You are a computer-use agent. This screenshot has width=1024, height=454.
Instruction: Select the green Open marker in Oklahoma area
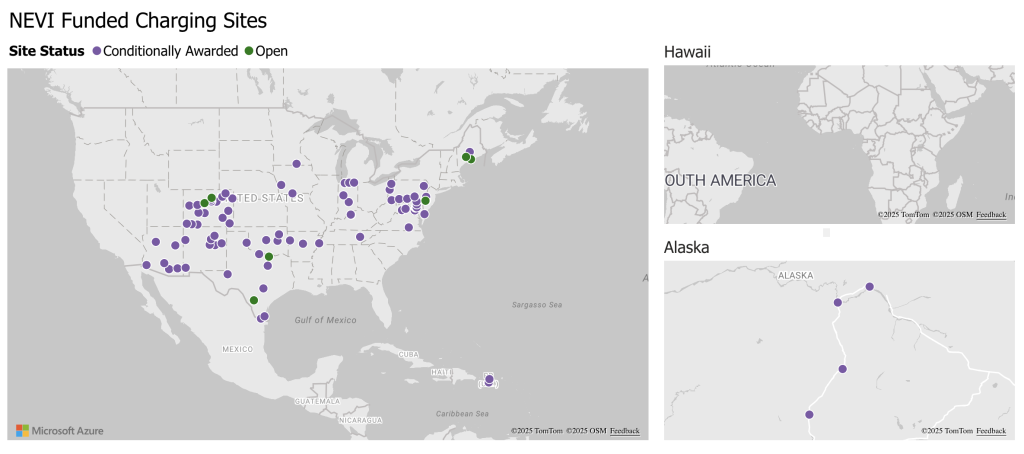(268, 257)
